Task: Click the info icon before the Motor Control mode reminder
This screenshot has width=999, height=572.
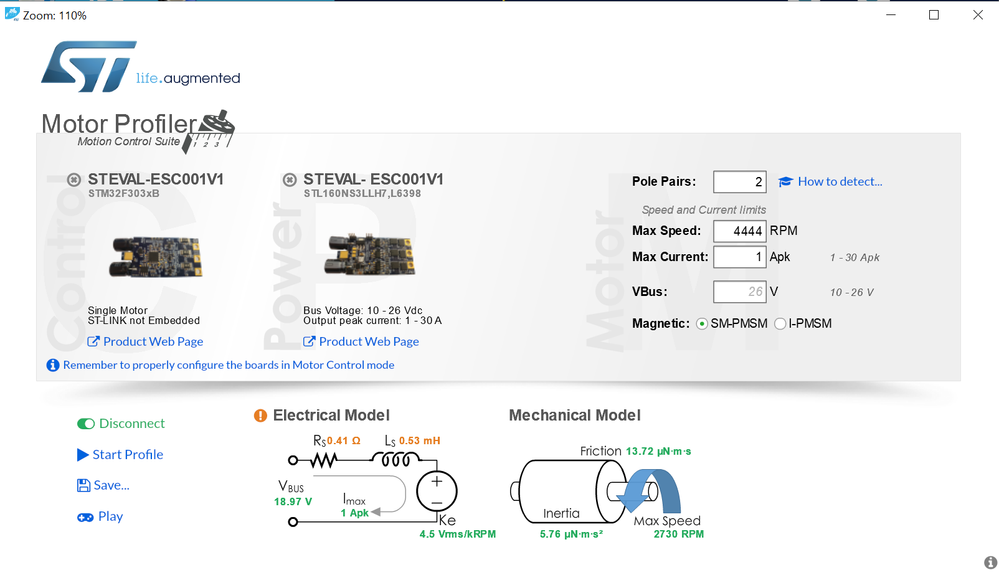Action: coord(53,365)
